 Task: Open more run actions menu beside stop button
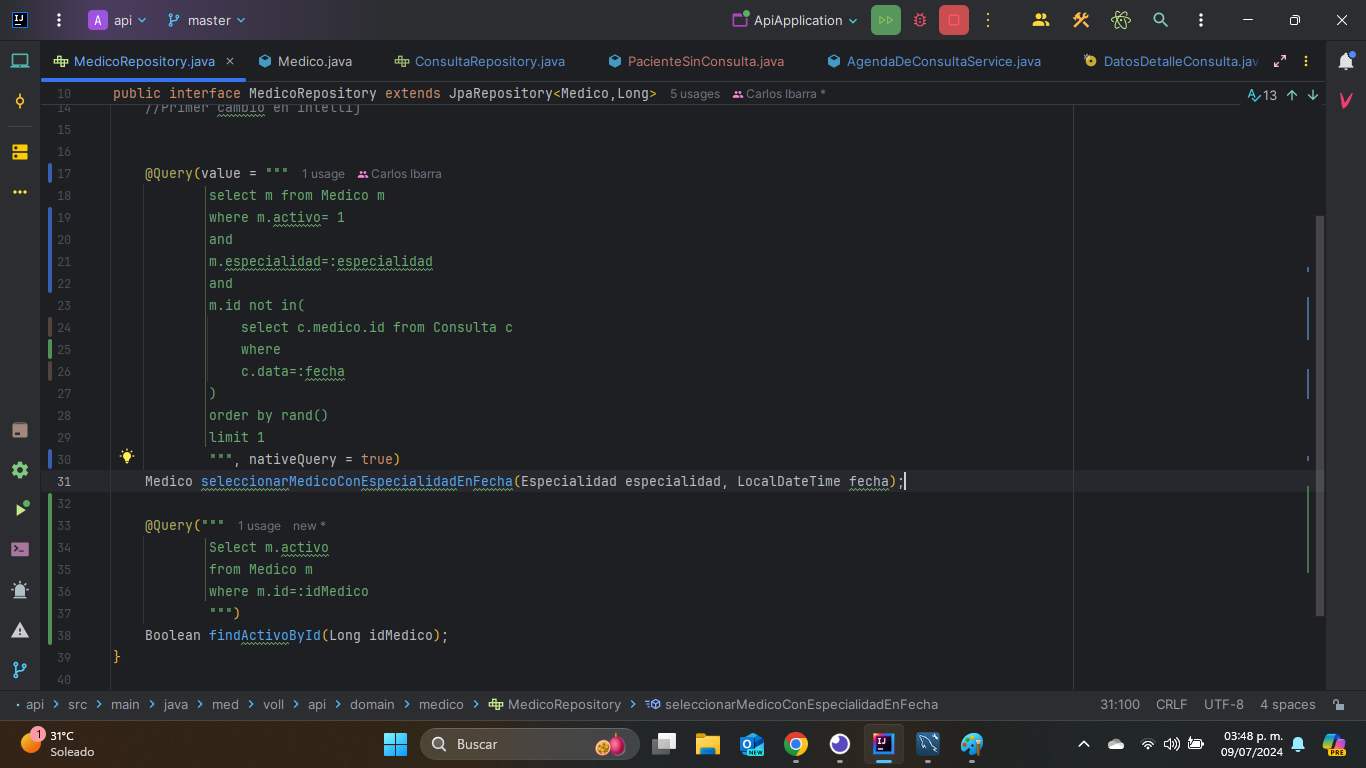(988, 20)
